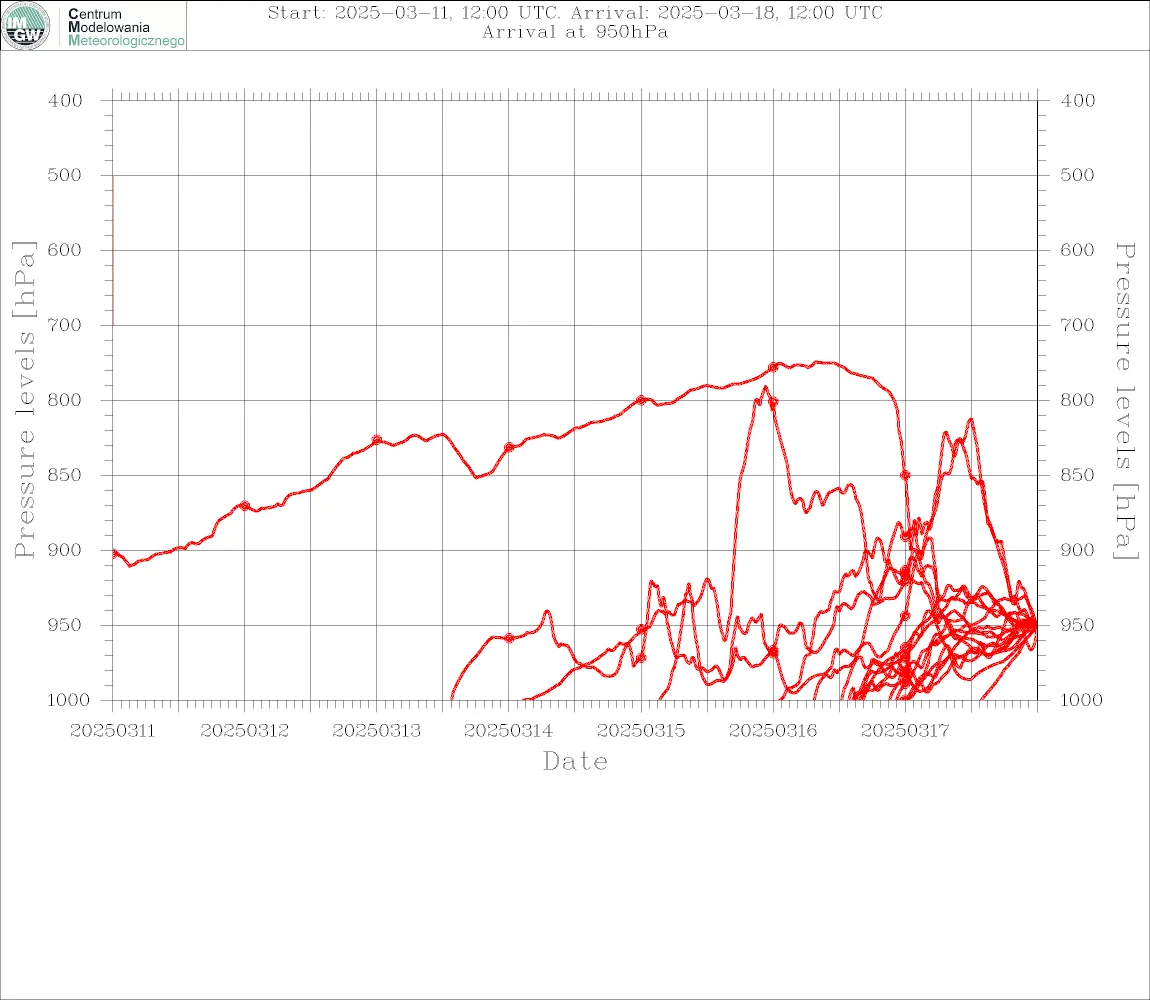Click the trajectory marker on 20250313 near 825 hPa
The height and width of the screenshot is (1000, 1150).
pyautogui.click(x=376, y=440)
